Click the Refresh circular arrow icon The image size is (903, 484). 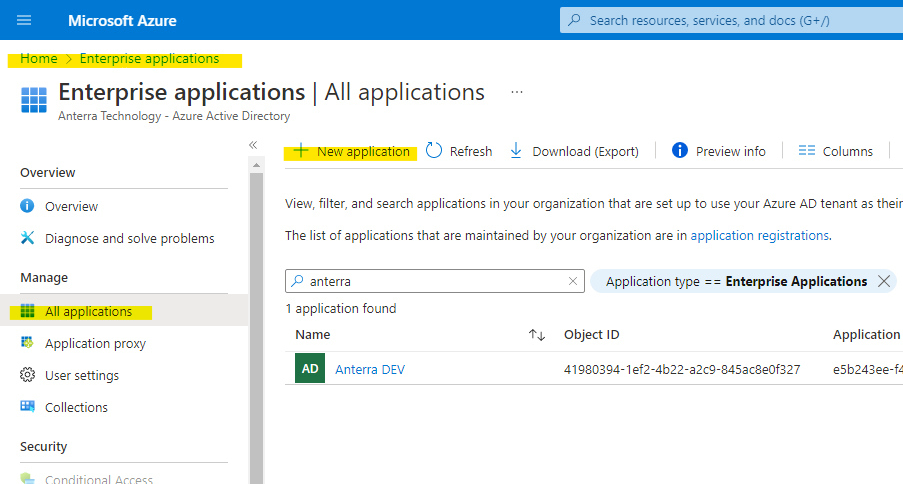pyautogui.click(x=434, y=150)
